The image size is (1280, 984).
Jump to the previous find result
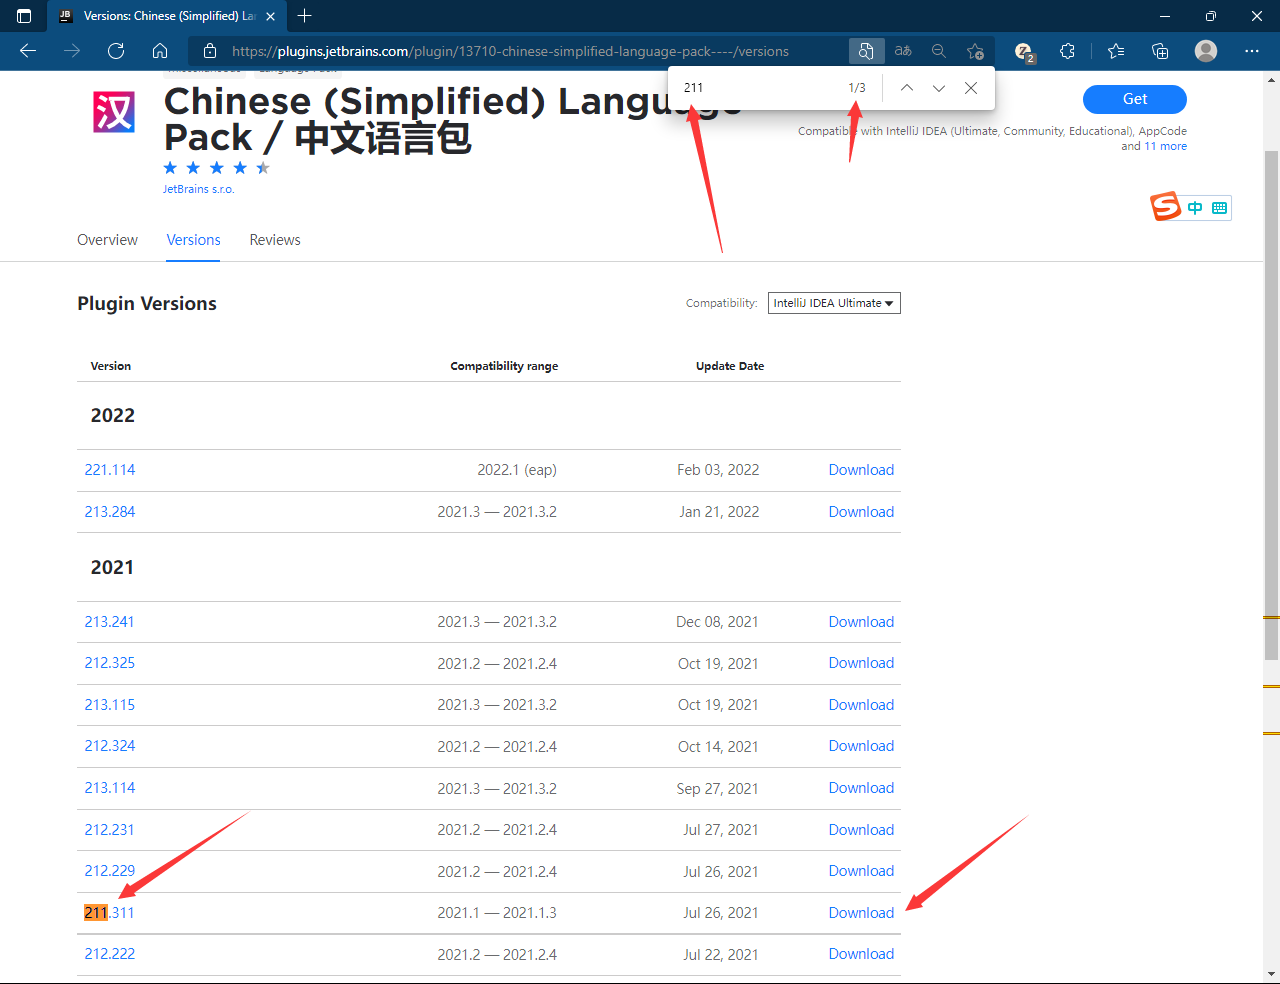907,88
